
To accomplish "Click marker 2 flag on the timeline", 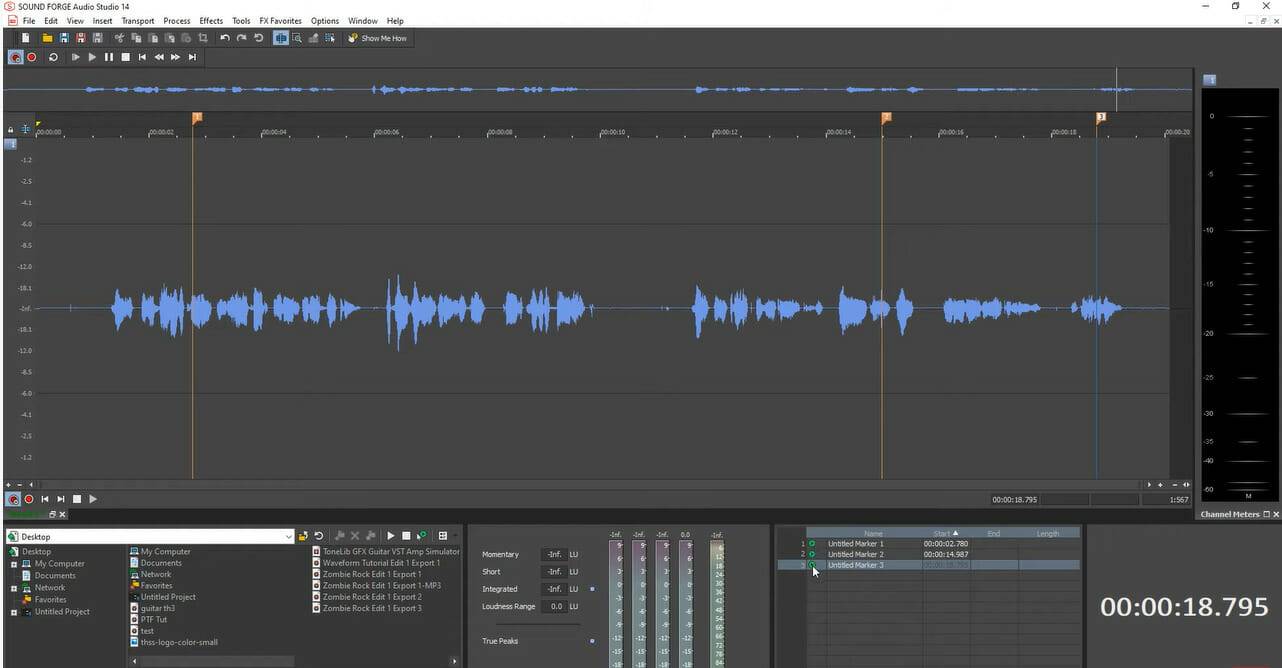I will [x=885, y=118].
